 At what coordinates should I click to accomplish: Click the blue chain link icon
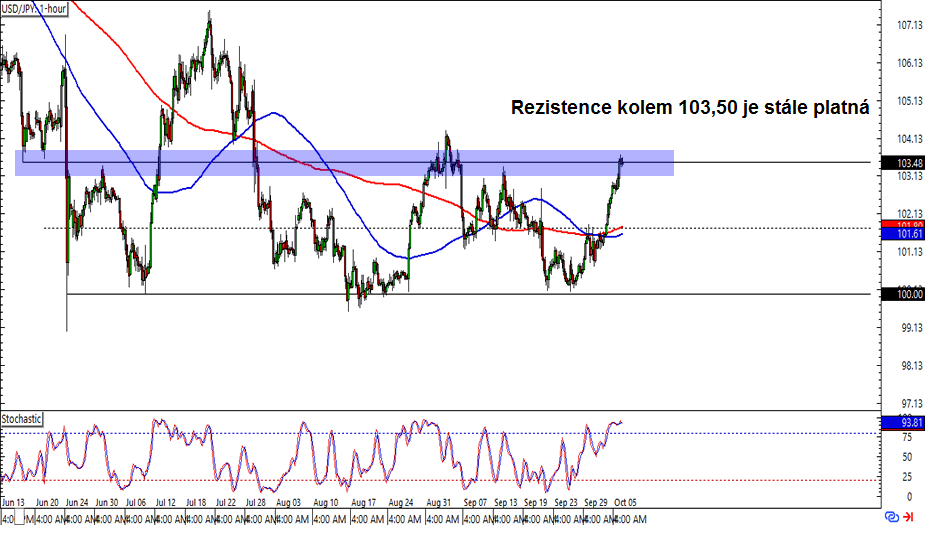[891, 517]
